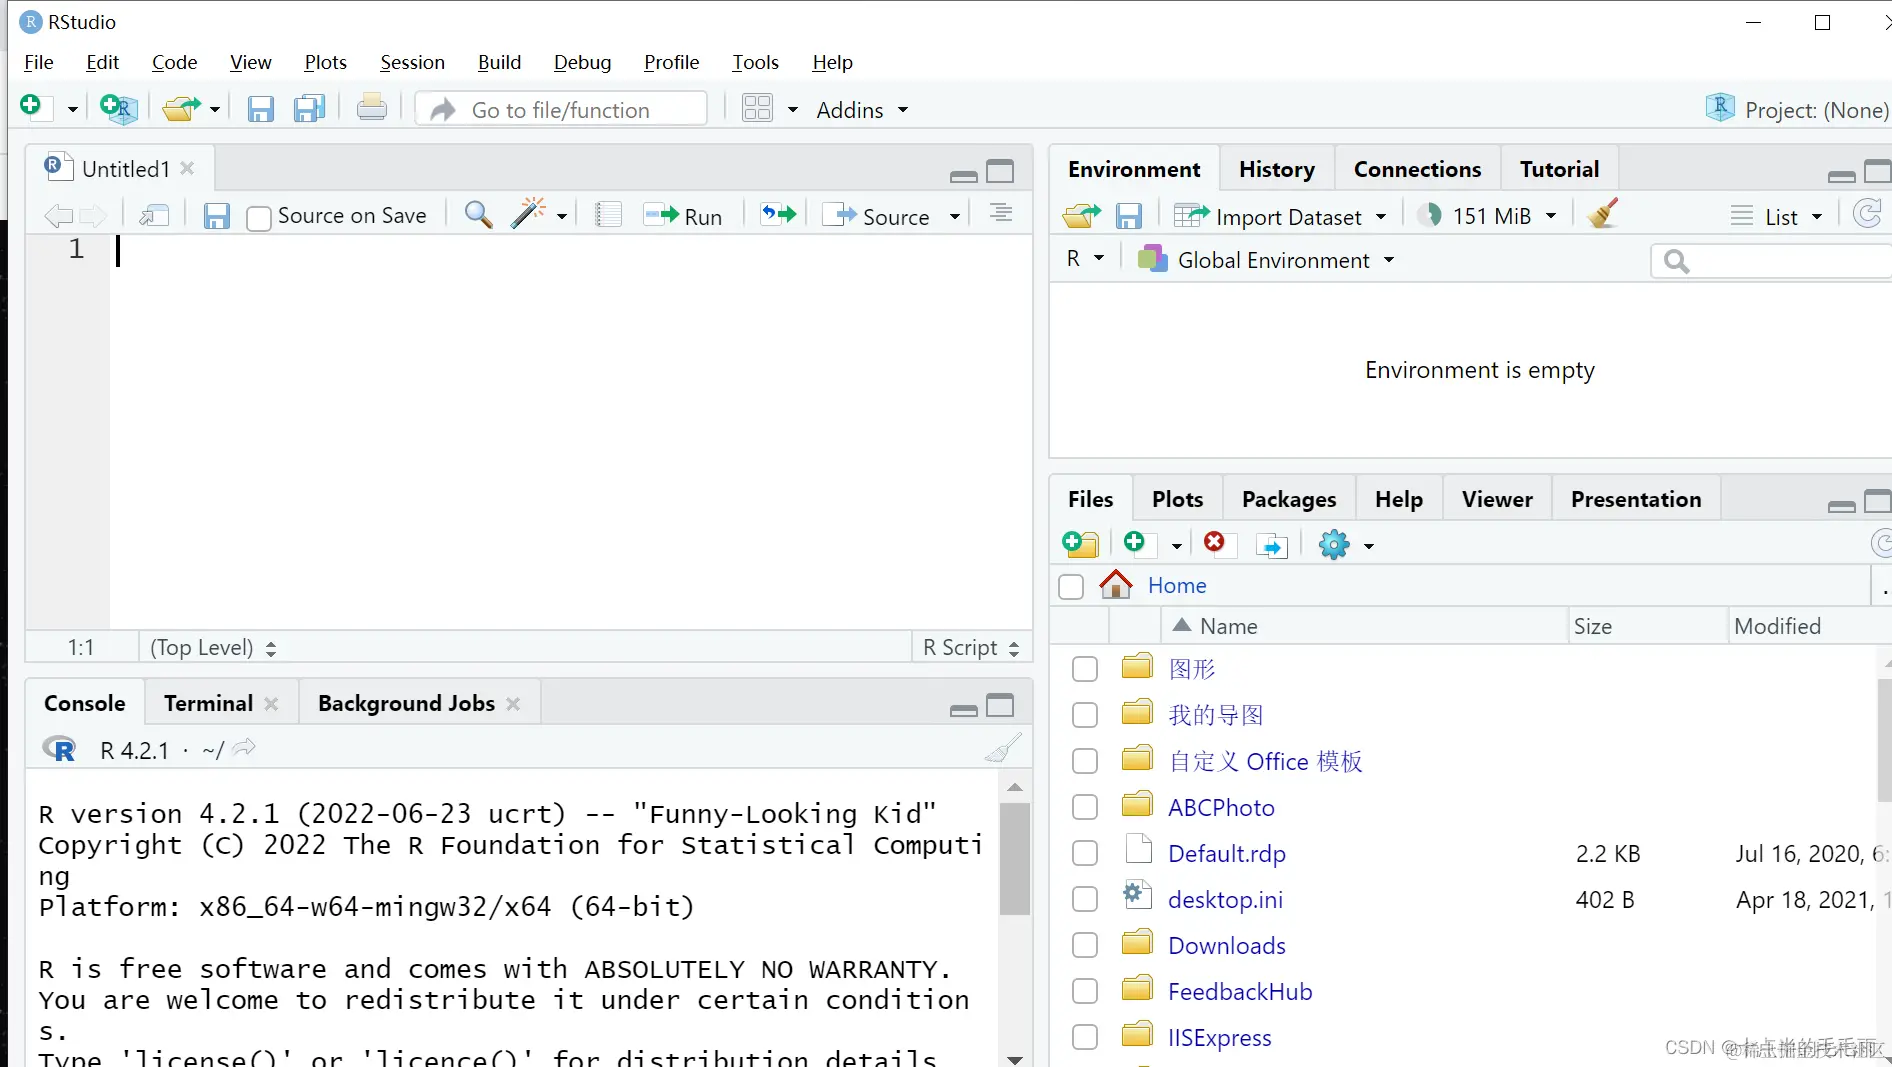Image resolution: width=1892 pixels, height=1067 pixels.
Task: Open the Files pane More gear menu
Action: point(1346,544)
